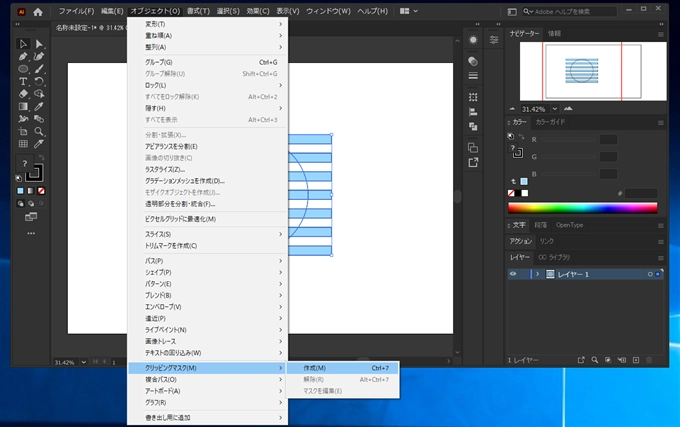Select the Type tool
The height and width of the screenshot is (427, 680).
click(23, 81)
